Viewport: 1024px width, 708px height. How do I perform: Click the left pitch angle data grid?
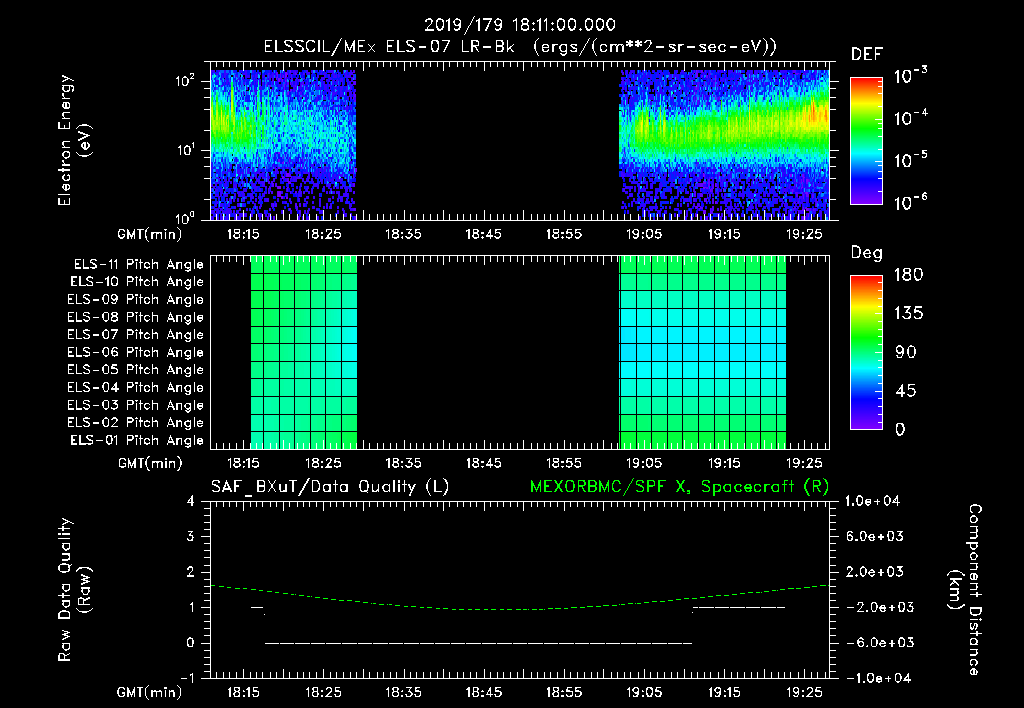(x=304, y=353)
